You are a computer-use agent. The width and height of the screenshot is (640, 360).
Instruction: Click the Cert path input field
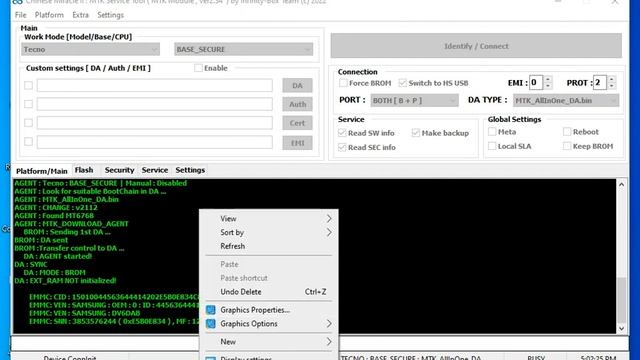point(155,123)
